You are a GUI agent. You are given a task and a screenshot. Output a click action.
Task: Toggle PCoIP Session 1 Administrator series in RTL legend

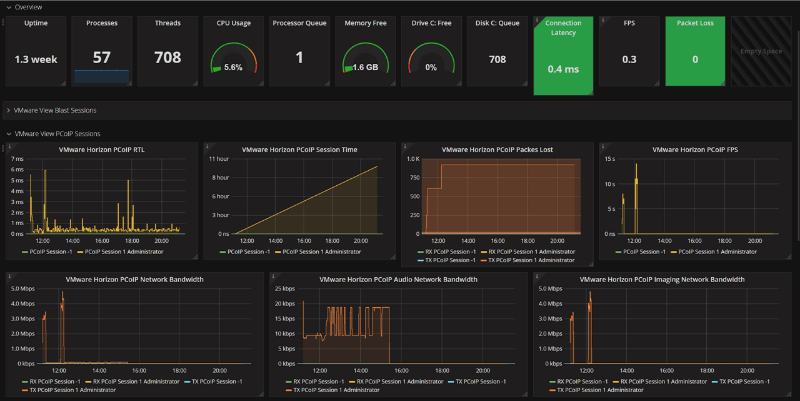(x=124, y=252)
